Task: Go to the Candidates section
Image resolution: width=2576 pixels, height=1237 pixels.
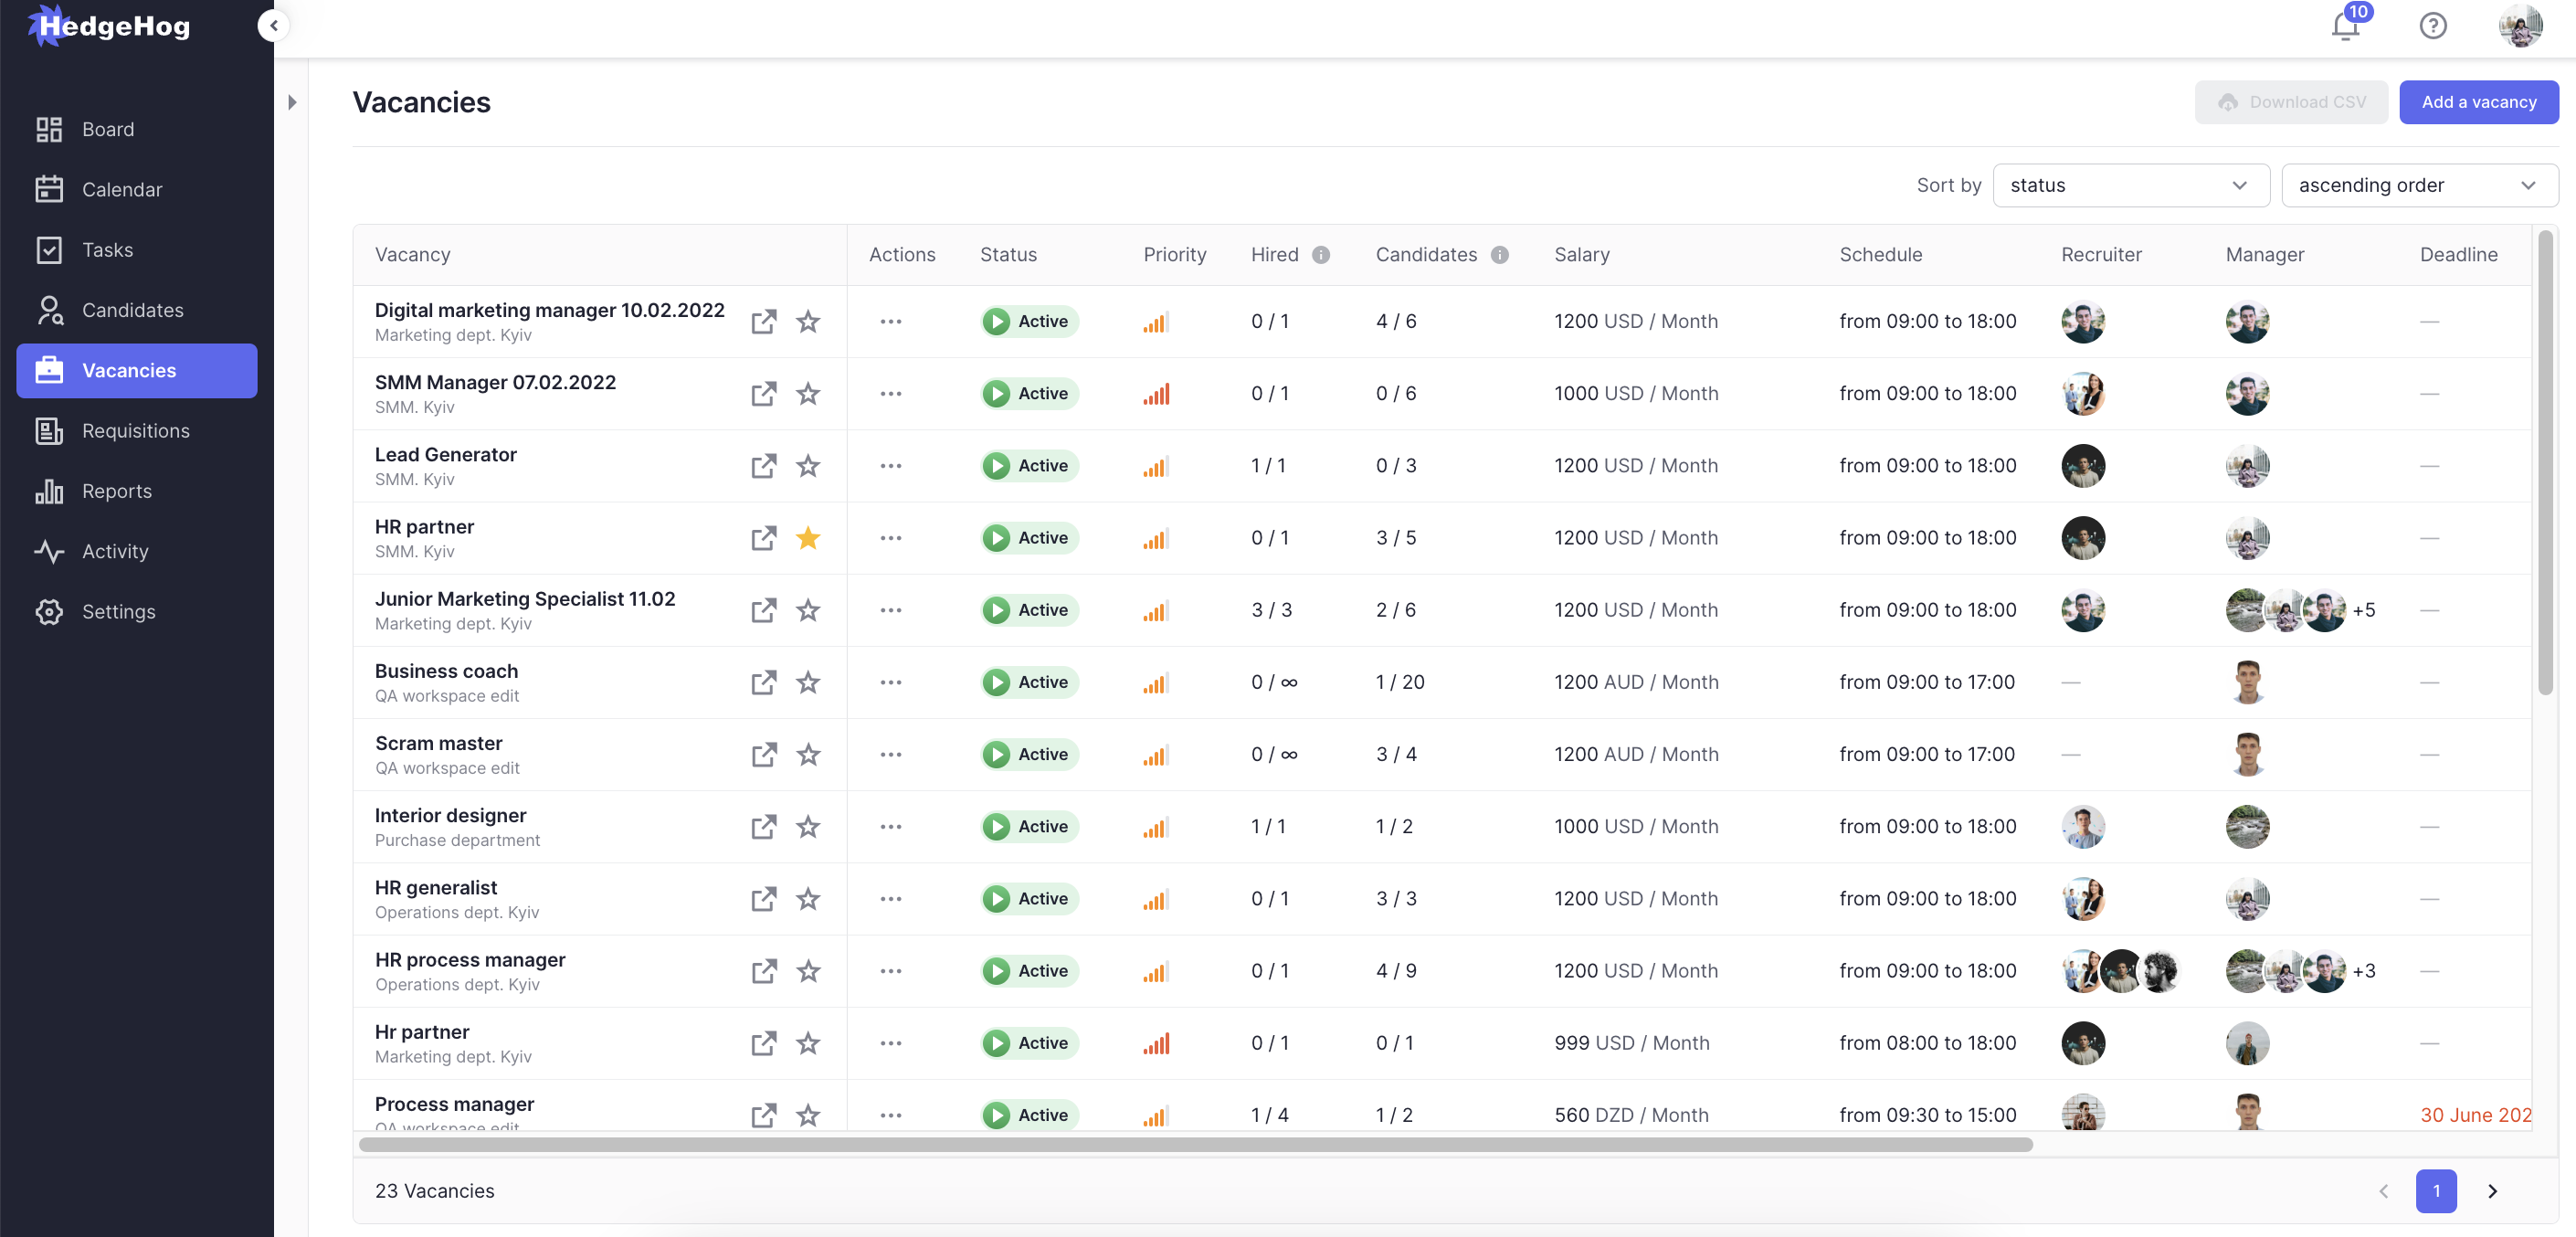Action: [132, 310]
